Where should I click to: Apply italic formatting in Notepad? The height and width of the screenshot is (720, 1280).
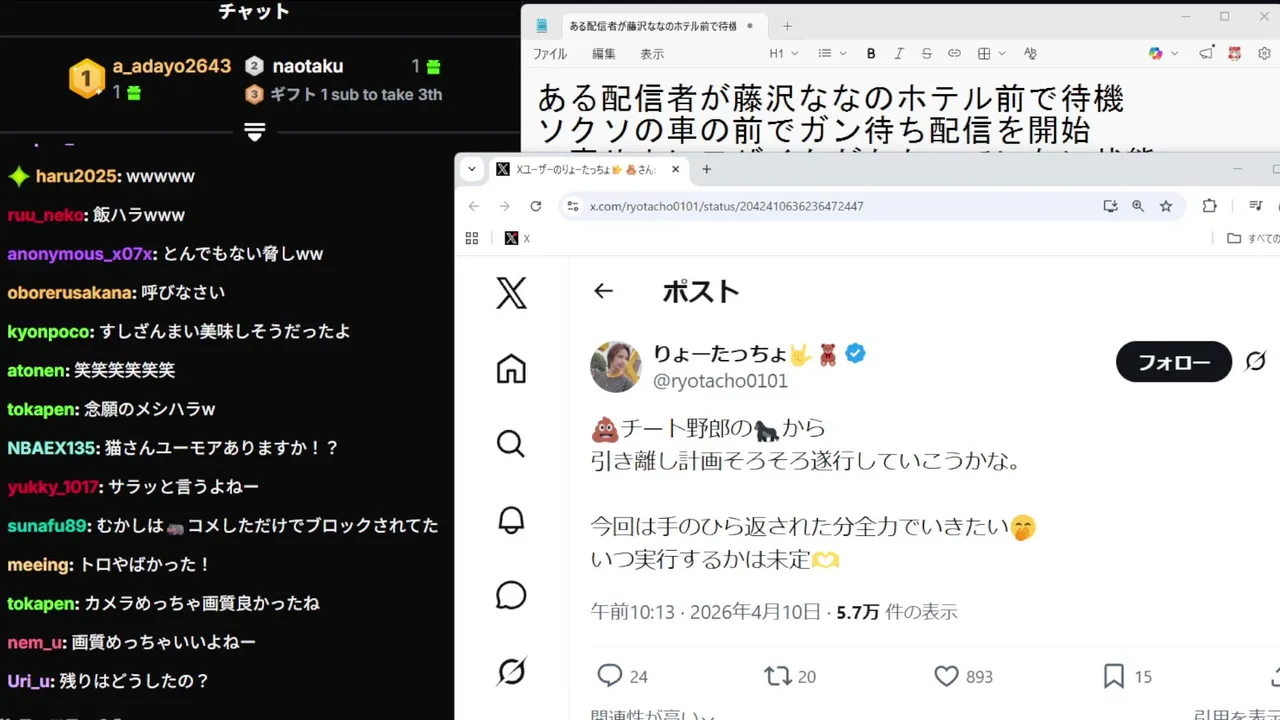[x=898, y=54]
